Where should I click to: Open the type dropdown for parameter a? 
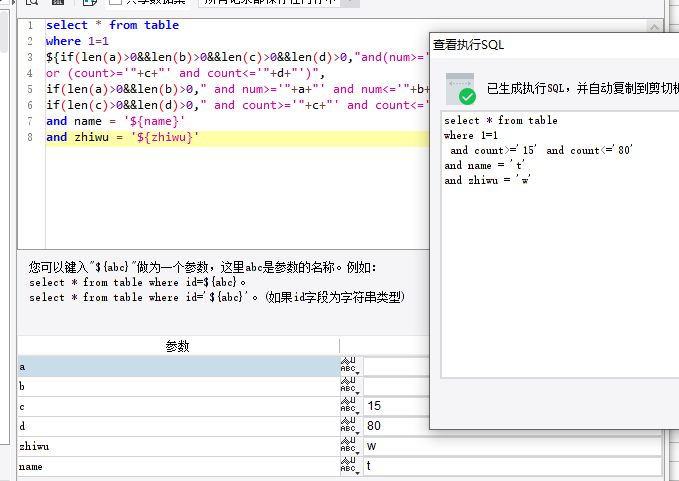tap(350, 366)
